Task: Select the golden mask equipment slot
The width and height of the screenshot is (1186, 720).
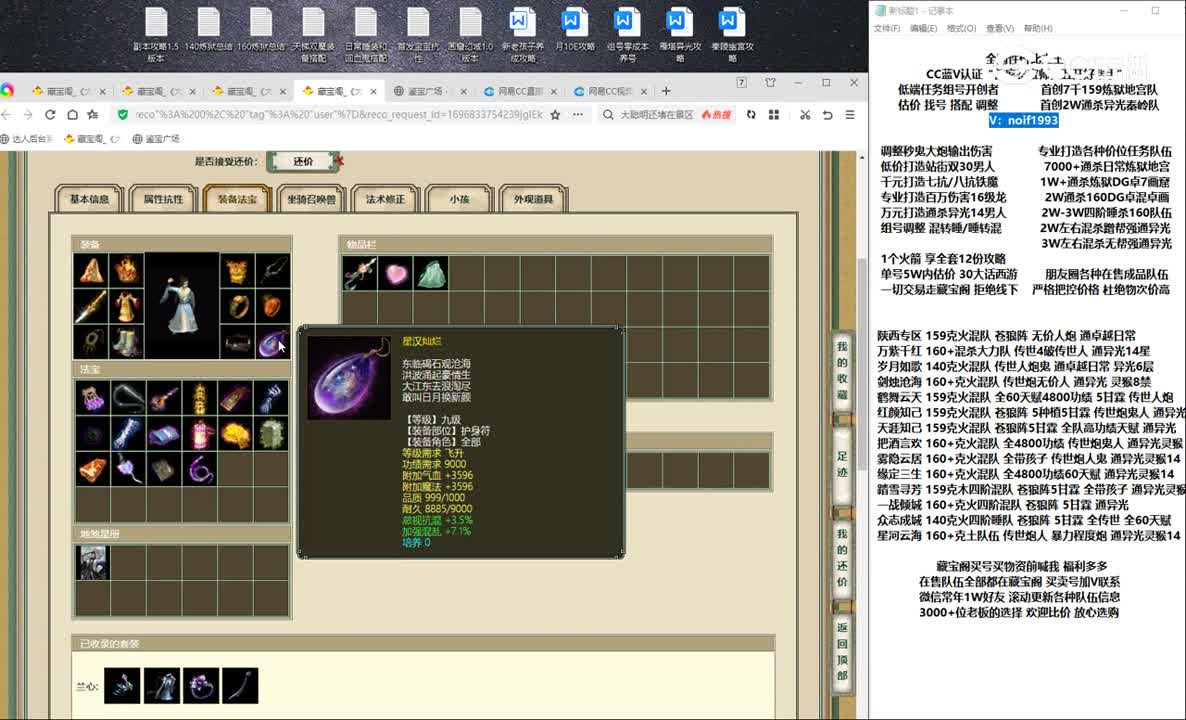Action: coord(238,271)
